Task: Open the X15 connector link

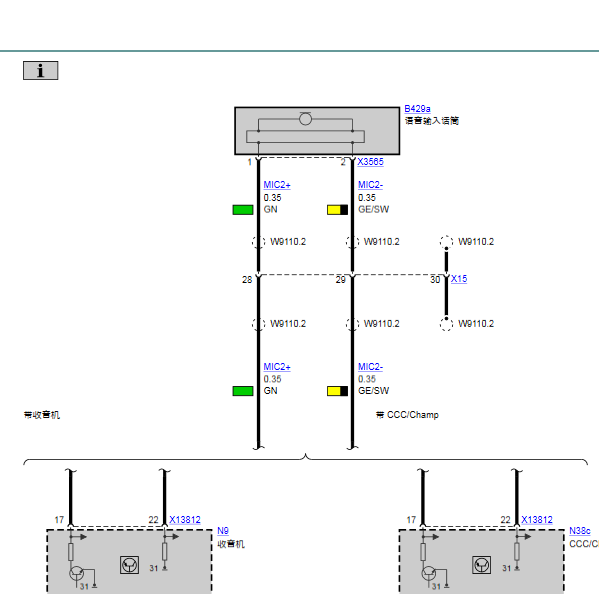Action: coord(459,279)
